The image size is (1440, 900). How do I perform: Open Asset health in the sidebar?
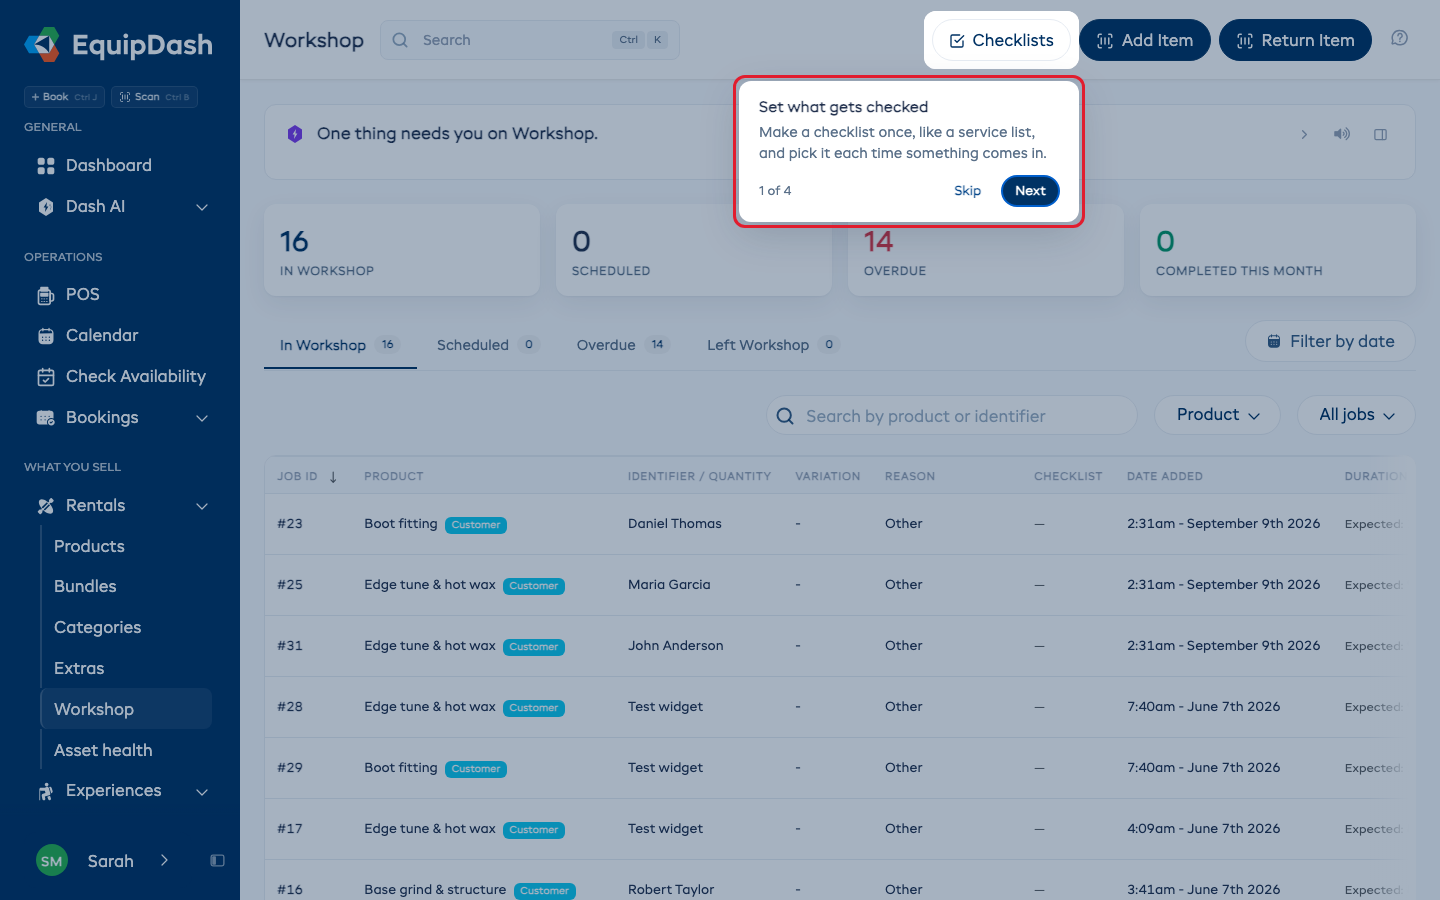(126, 750)
